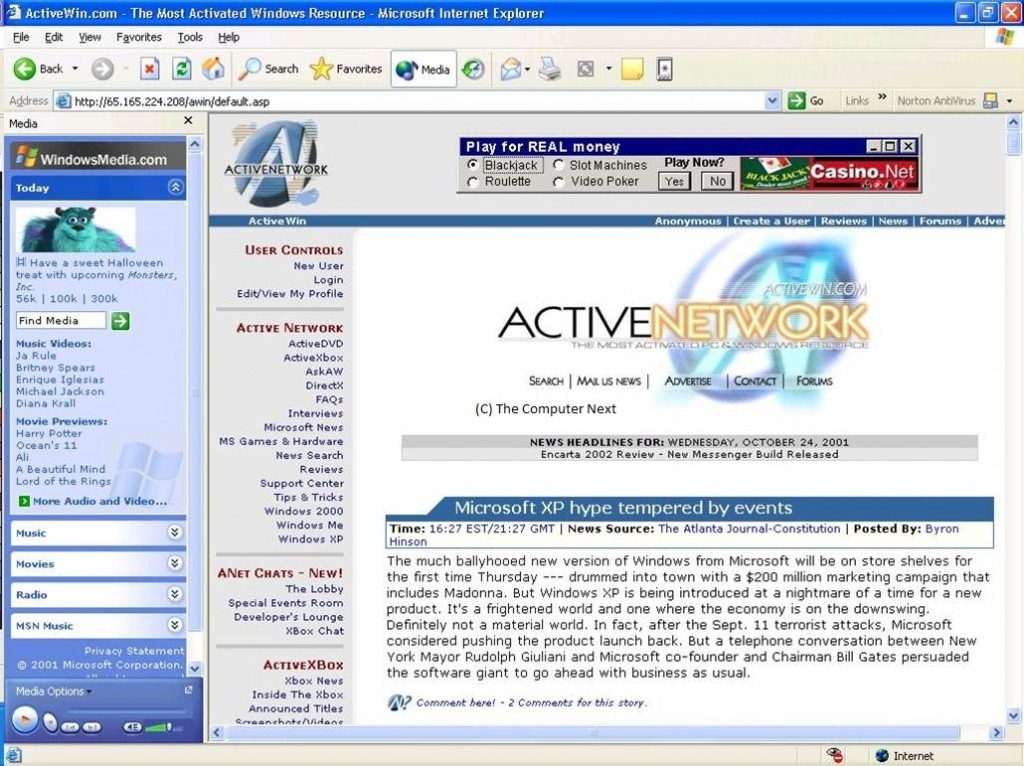
Task: Open the Tools menu
Action: pyautogui.click(x=190, y=37)
